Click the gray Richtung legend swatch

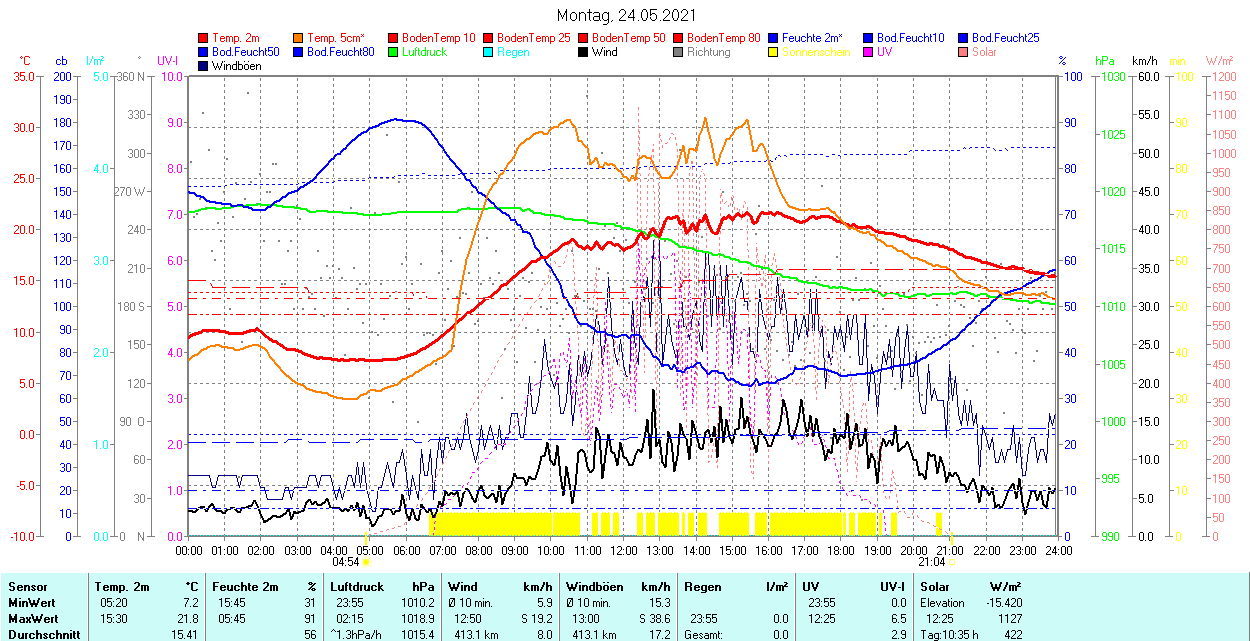click(x=678, y=52)
